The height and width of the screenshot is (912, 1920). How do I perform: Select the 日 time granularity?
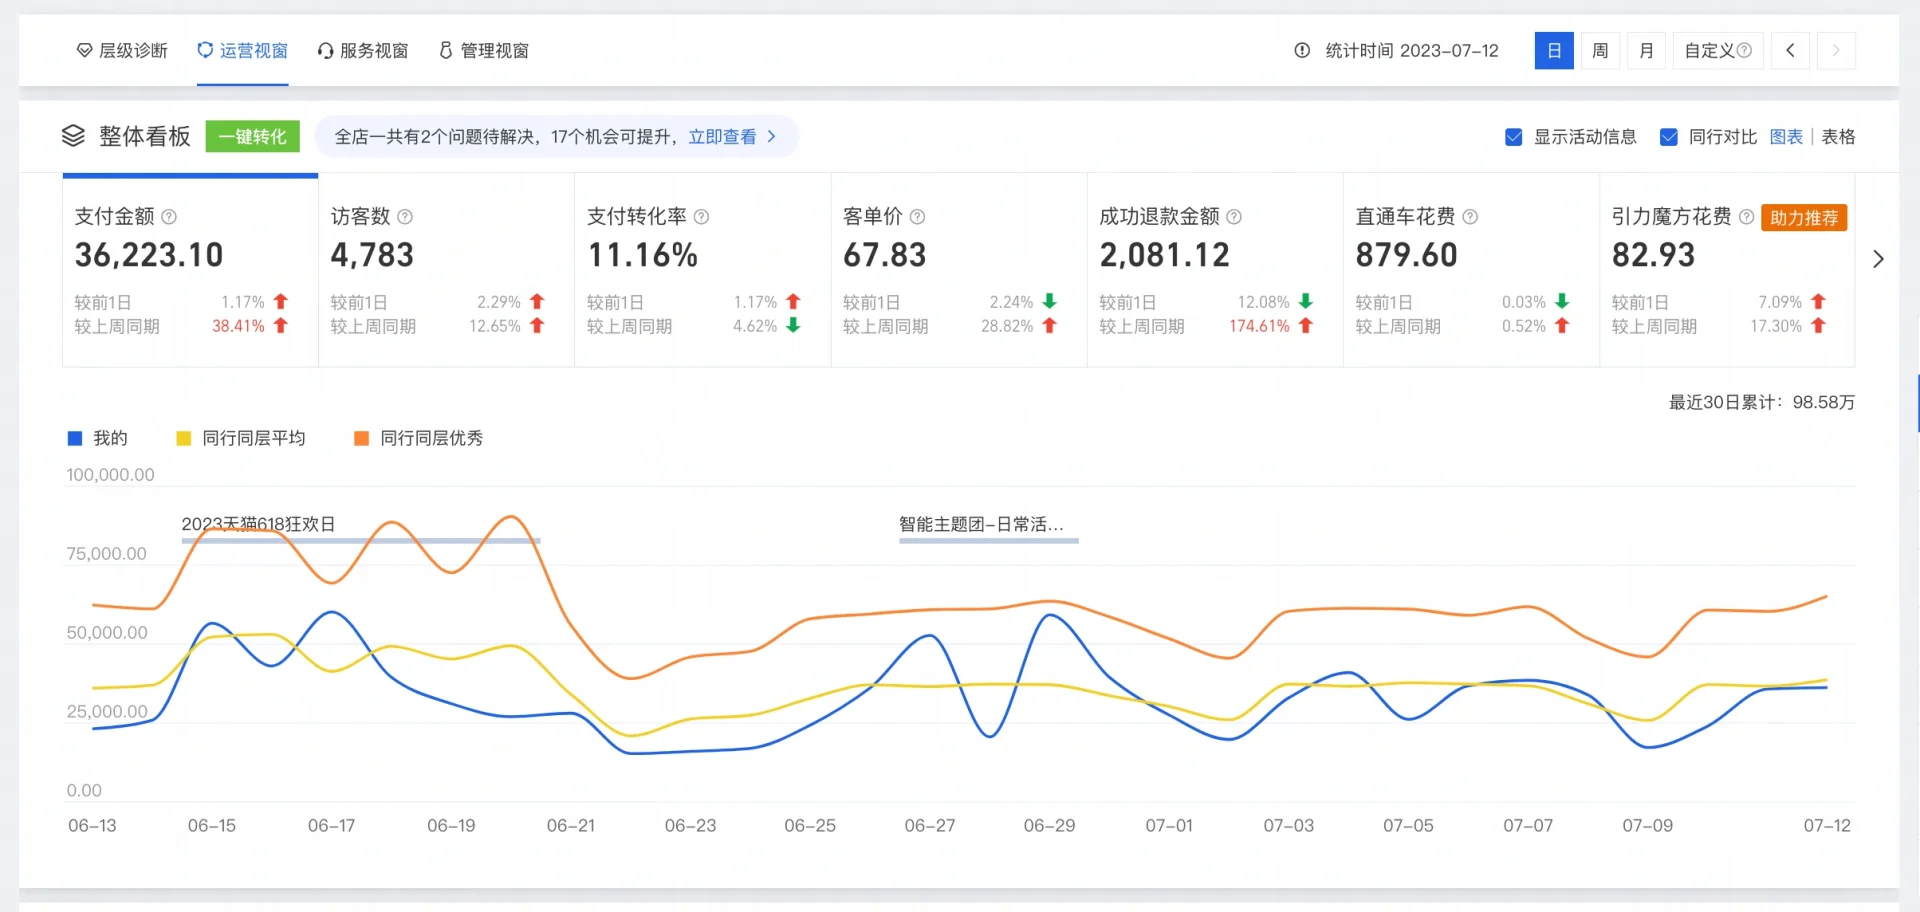point(1554,50)
